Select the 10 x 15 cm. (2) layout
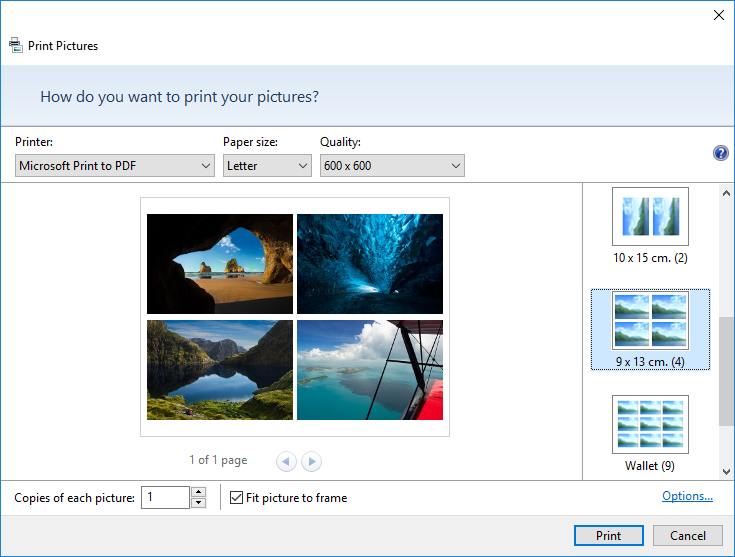 click(650, 226)
